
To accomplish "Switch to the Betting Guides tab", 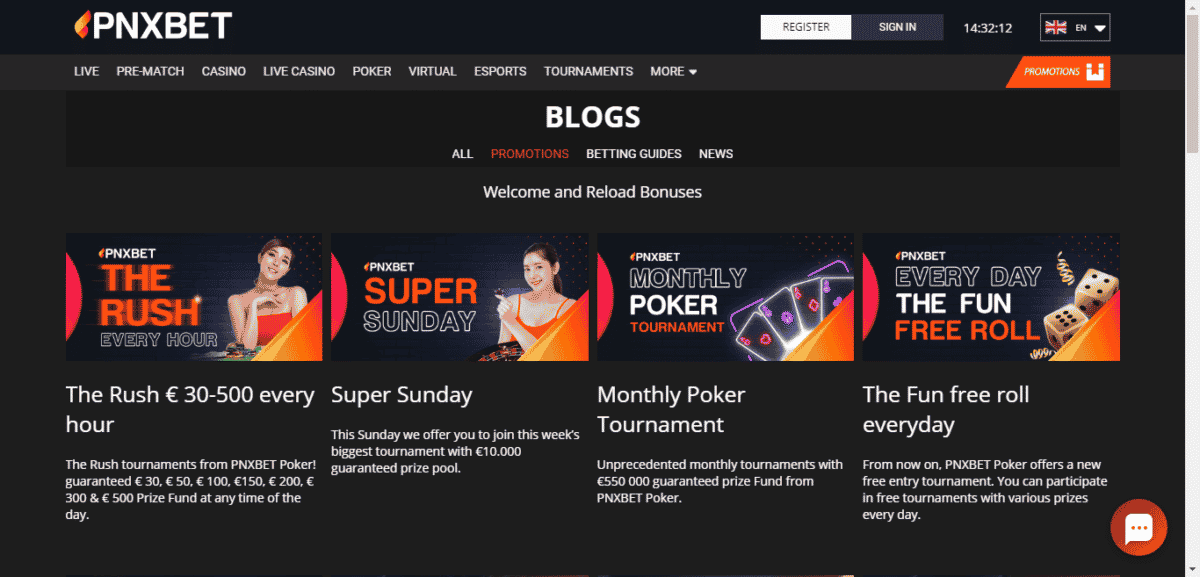I will (634, 154).
